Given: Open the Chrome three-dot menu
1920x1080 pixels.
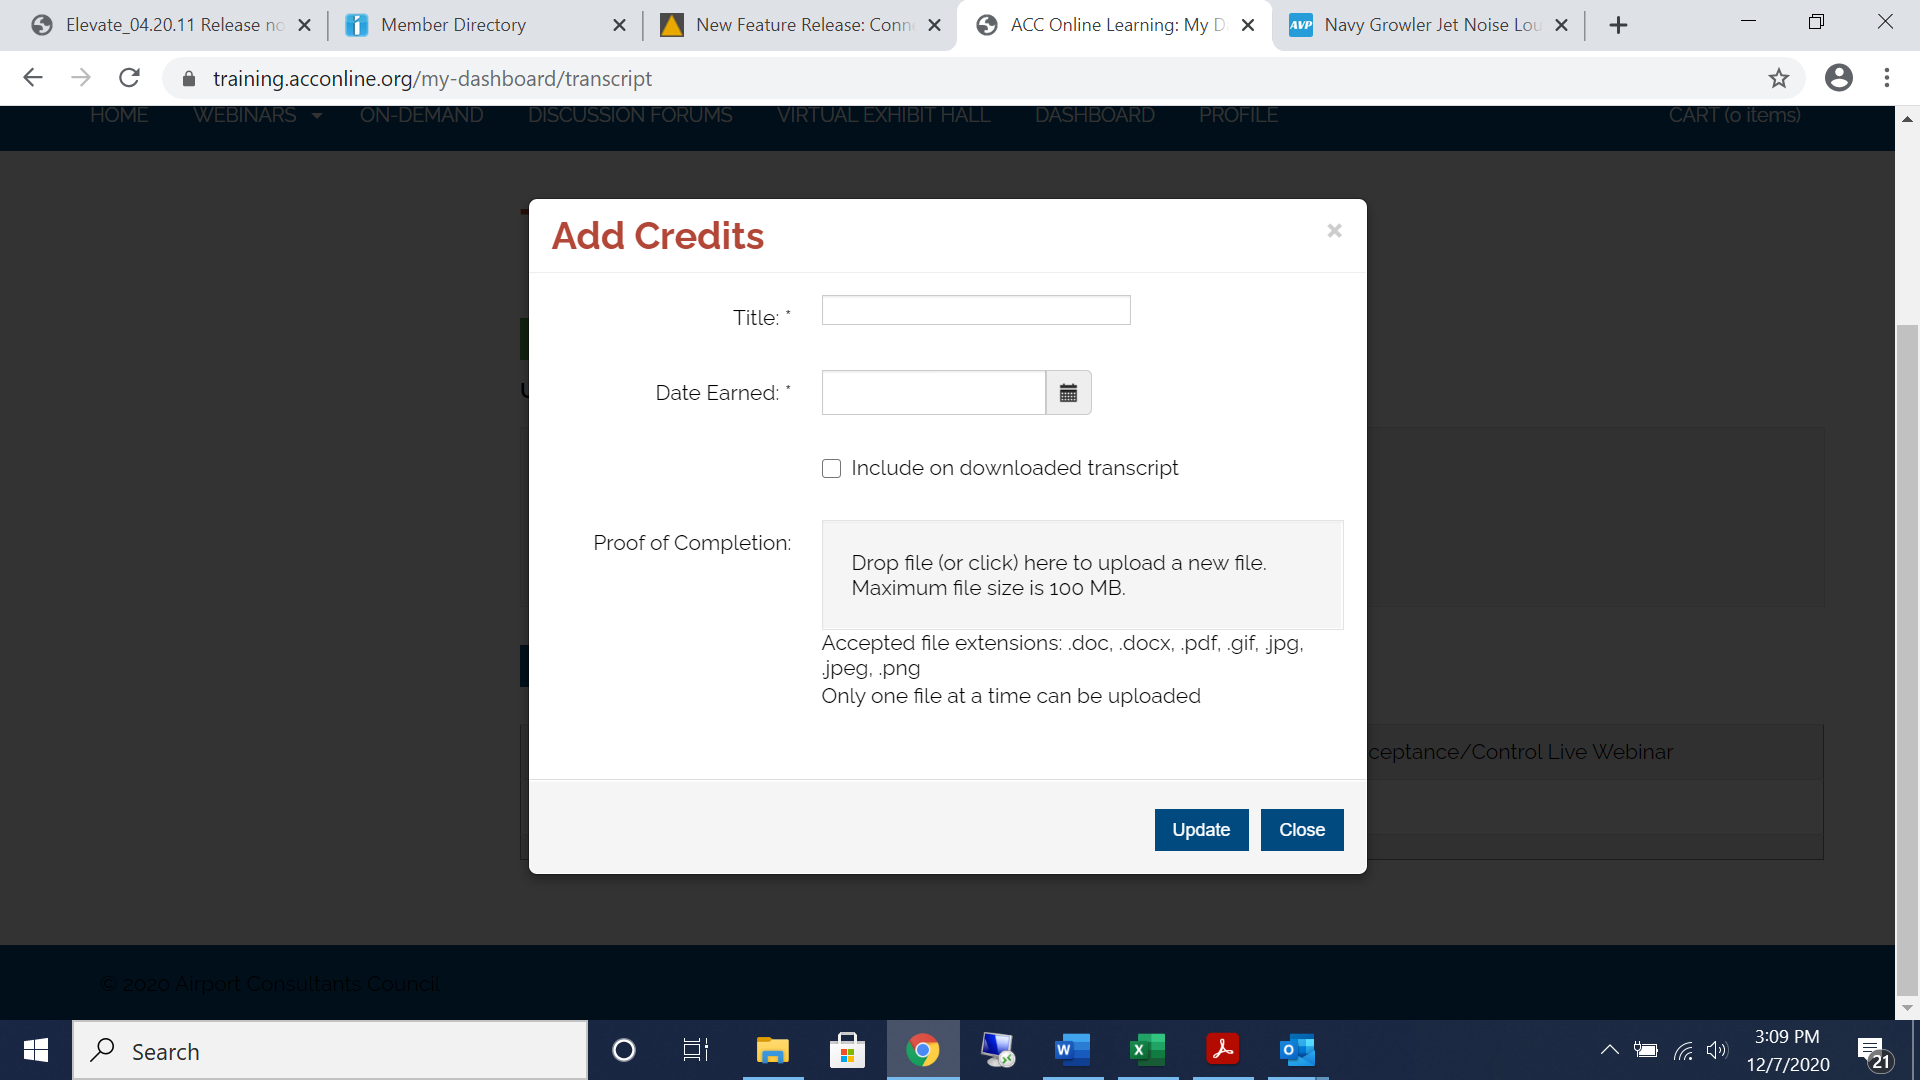Looking at the screenshot, I should point(1887,78).
